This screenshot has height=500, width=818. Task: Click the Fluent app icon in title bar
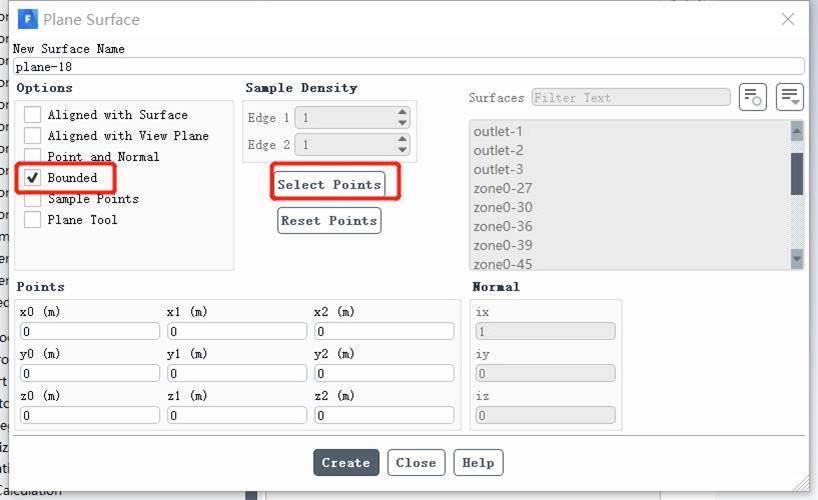28,20
